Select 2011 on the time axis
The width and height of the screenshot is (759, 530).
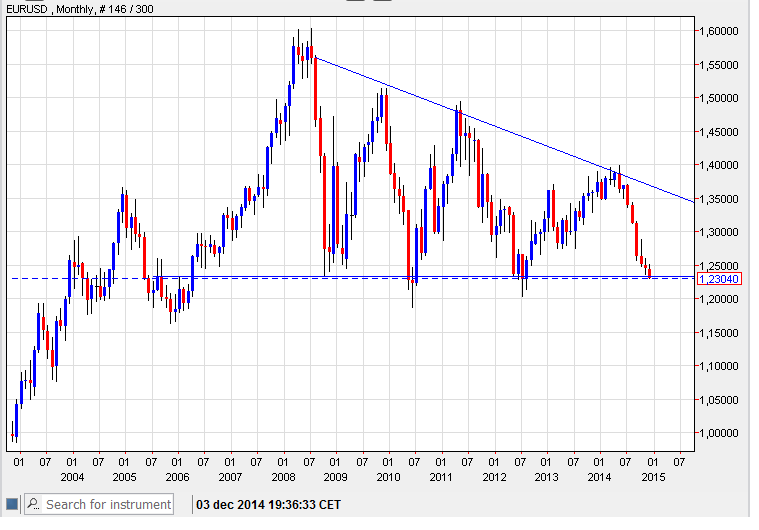(x=441, y=477)
